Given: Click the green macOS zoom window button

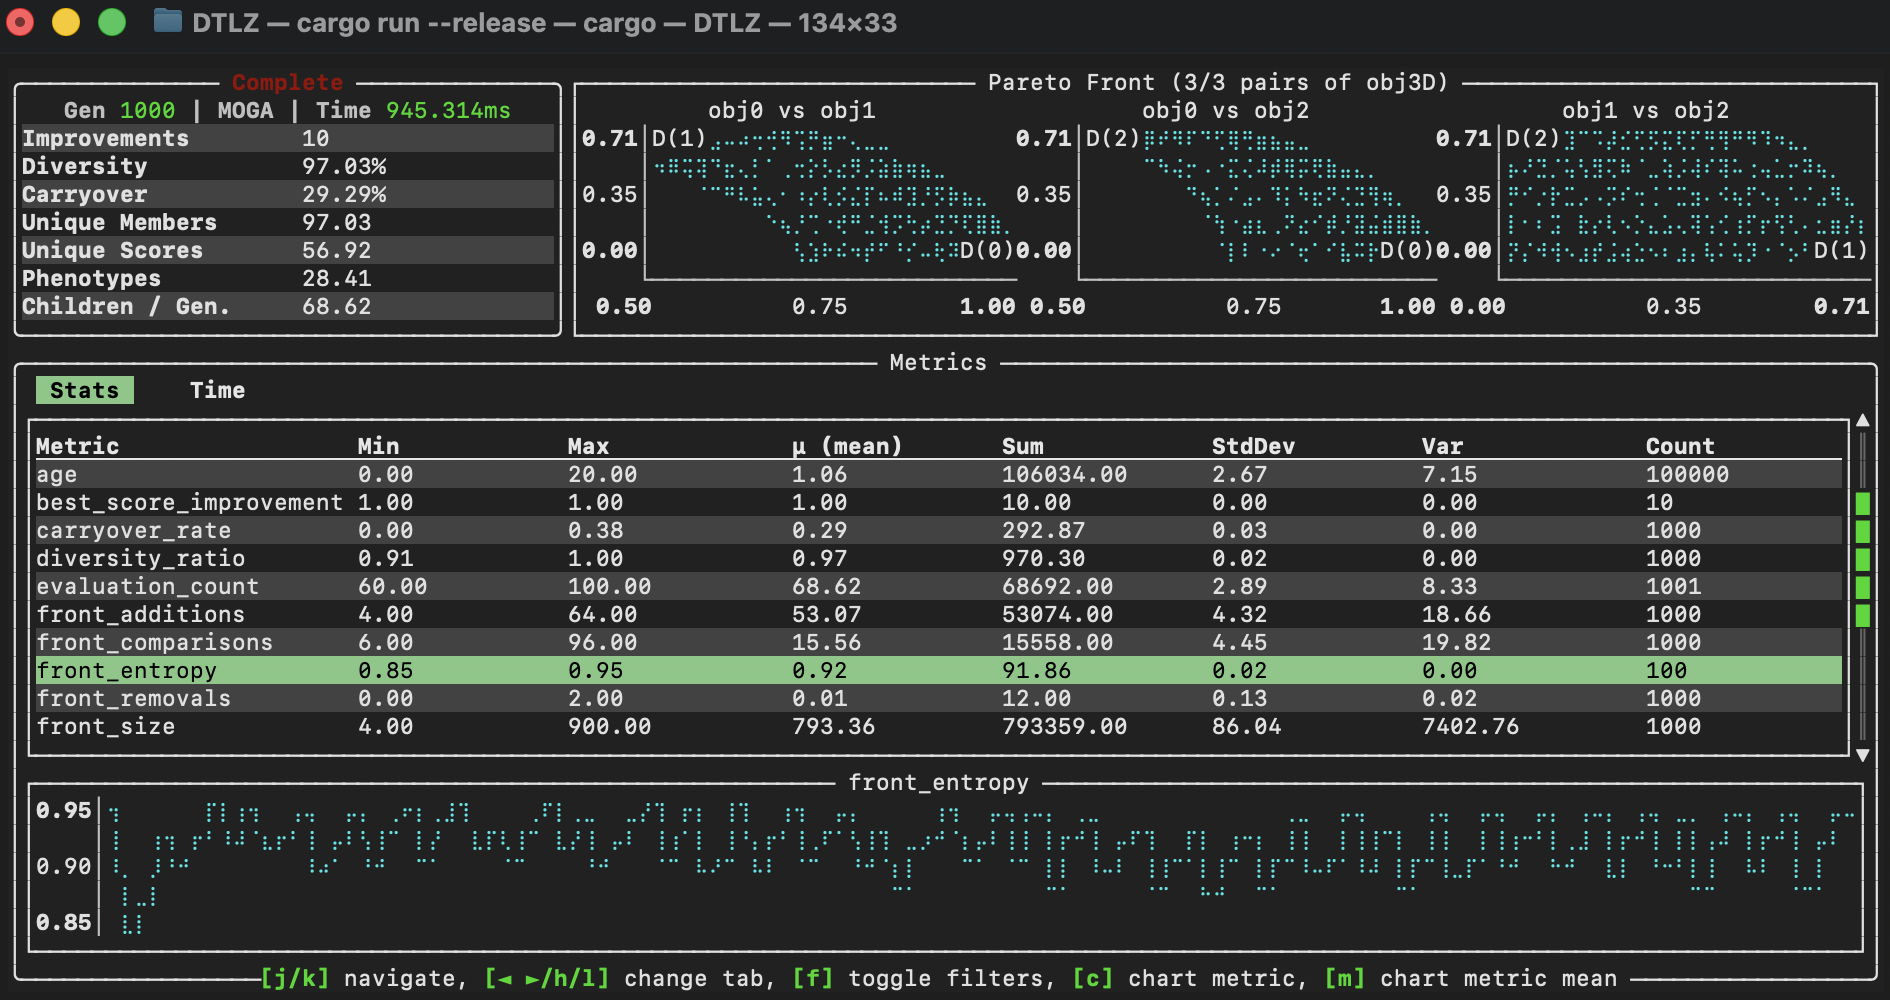Looking at the screenshot, I should [x=112, y=21].
